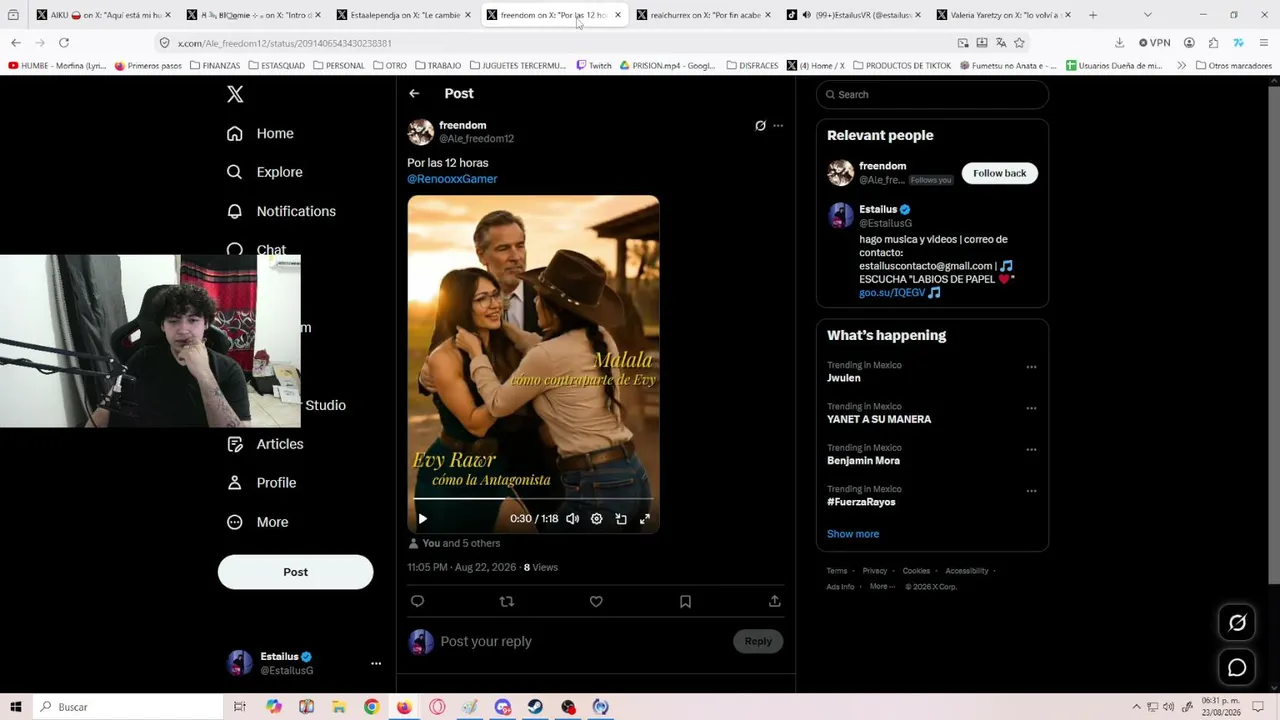
Task: Click the VPN toolbar button
Action: click(1155, 43)
